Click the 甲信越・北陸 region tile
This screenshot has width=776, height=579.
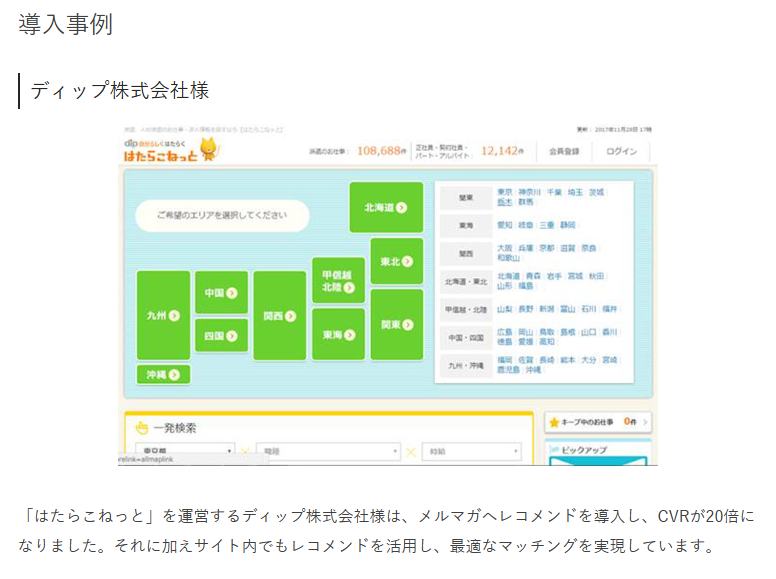tap(338, 280)
